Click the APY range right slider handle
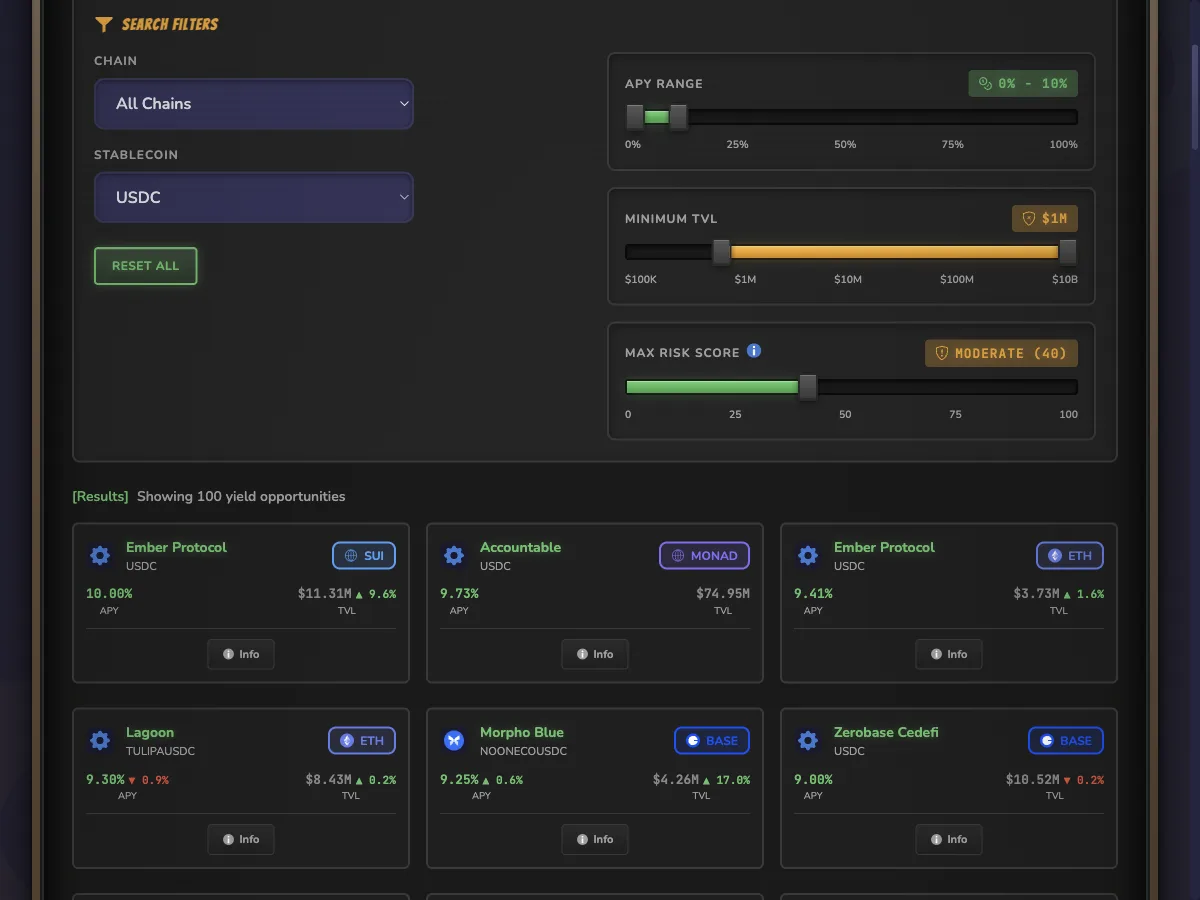Screen dimensions: 1200x900 click(x=678, y=117)
